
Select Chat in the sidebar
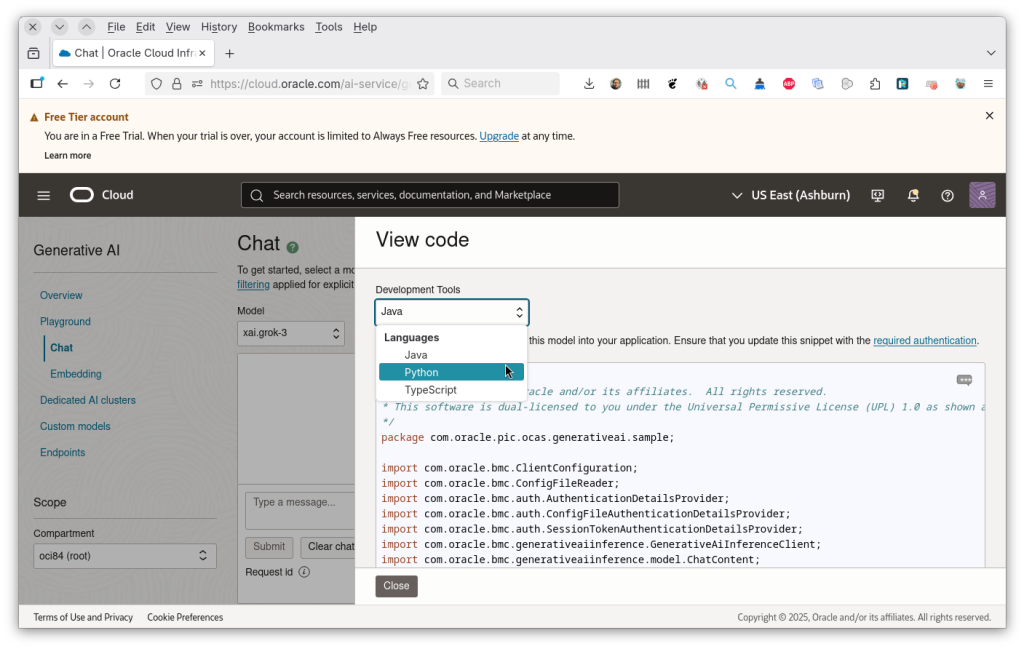click(61, 348)
